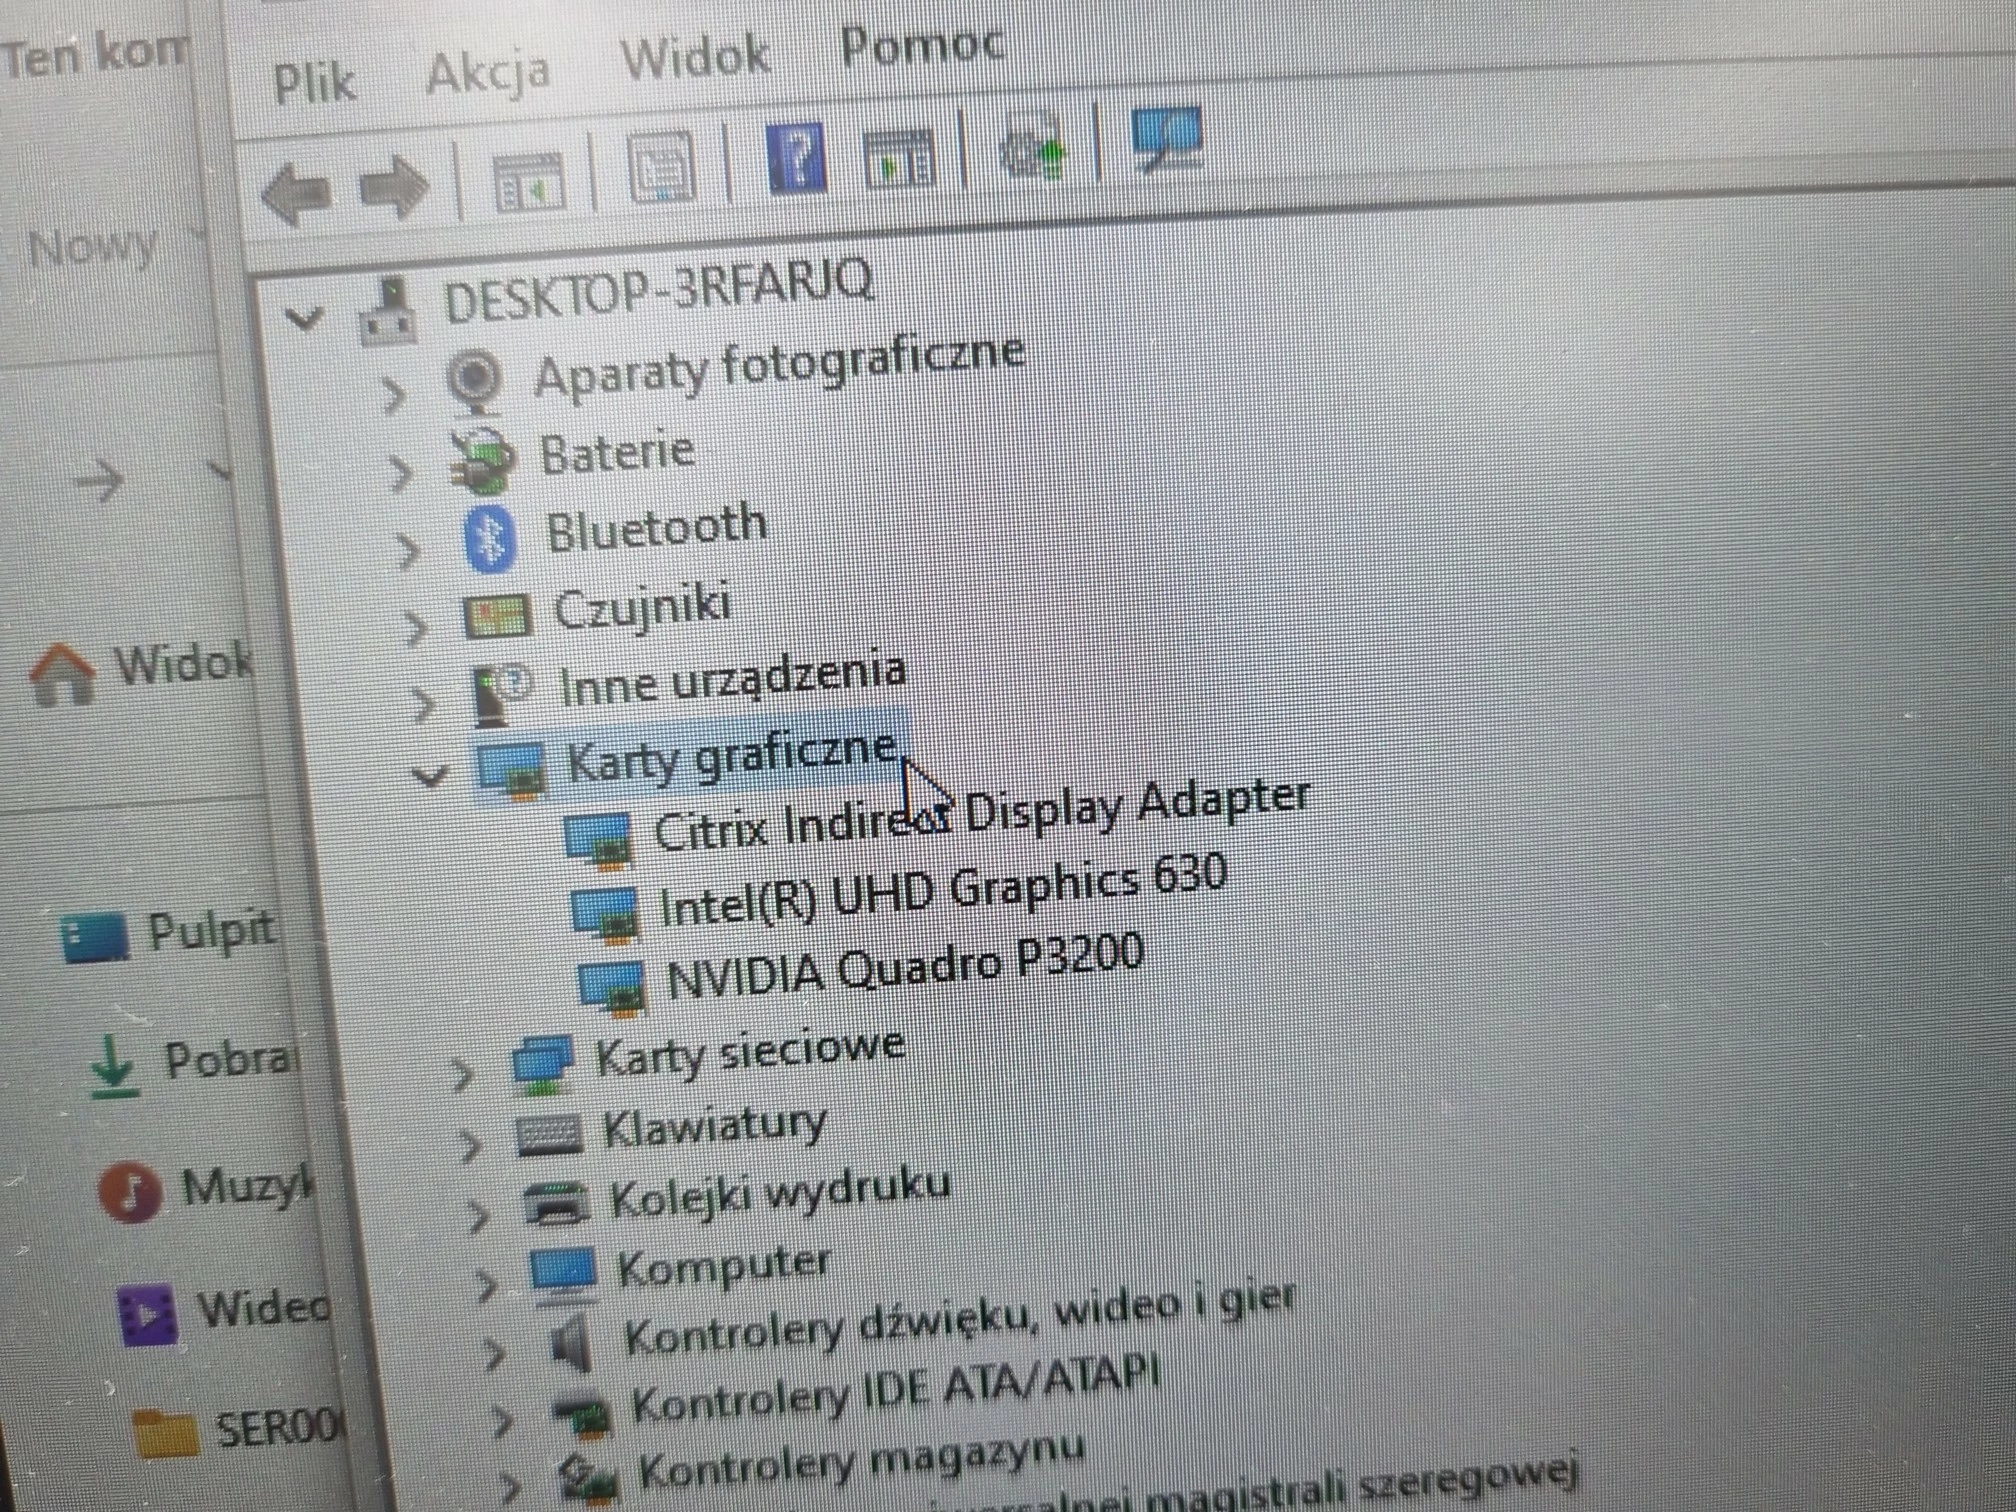The height and width of the screenshot is (1512, 2016).
Task: Select the Klawiatury label
Action: 715,1127
